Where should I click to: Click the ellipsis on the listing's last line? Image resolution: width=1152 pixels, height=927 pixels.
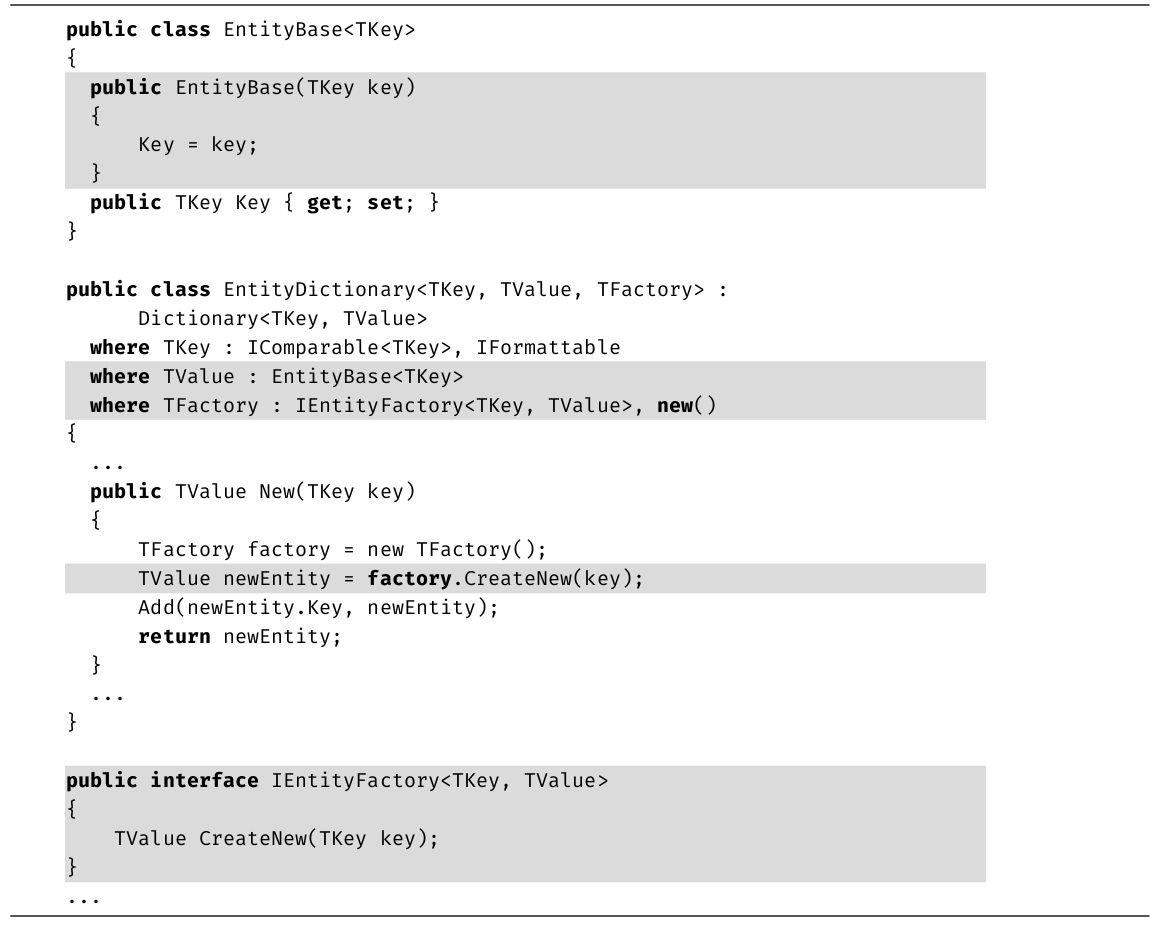click(83, 897)
